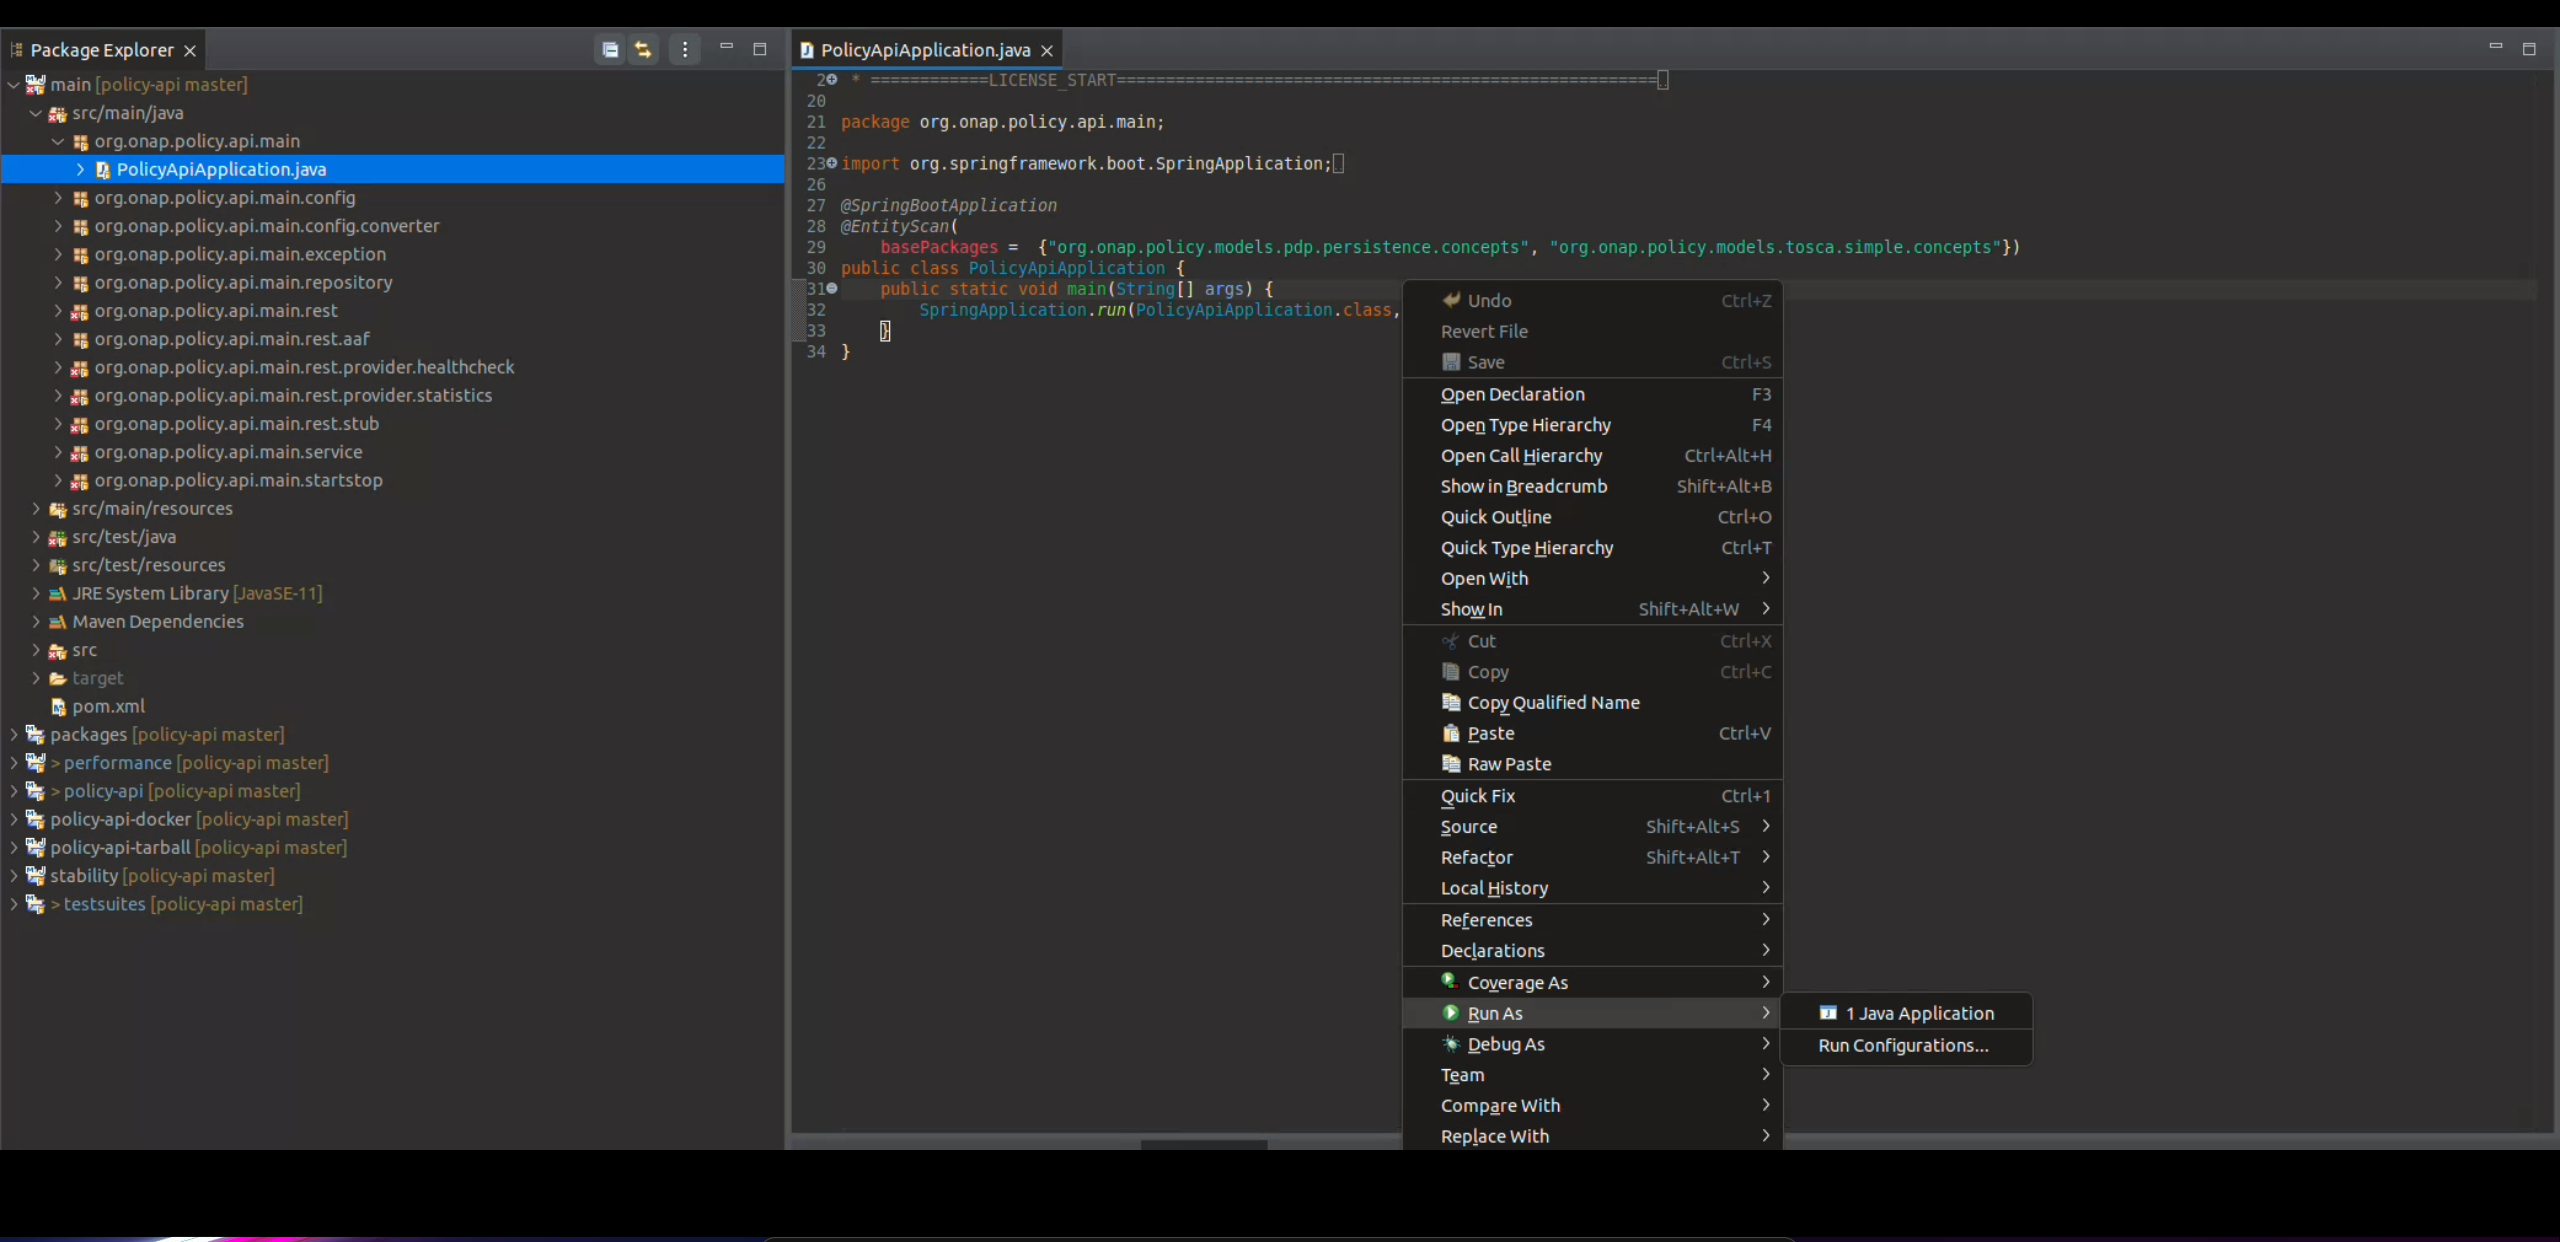The height and width of the screenshot is (1242, 2560).
Task: Expand the Maven Dependencies node
Action: [x=35, y=621]
